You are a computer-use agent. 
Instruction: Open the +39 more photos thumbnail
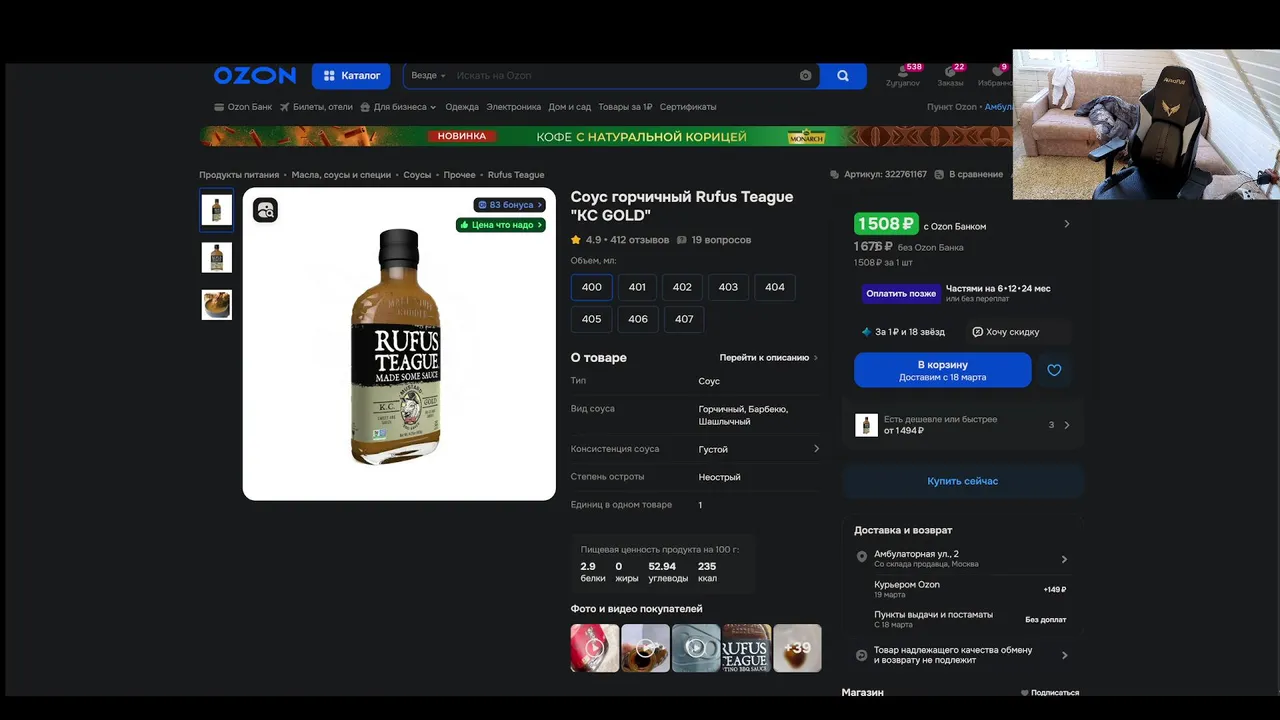coord(797,648)
